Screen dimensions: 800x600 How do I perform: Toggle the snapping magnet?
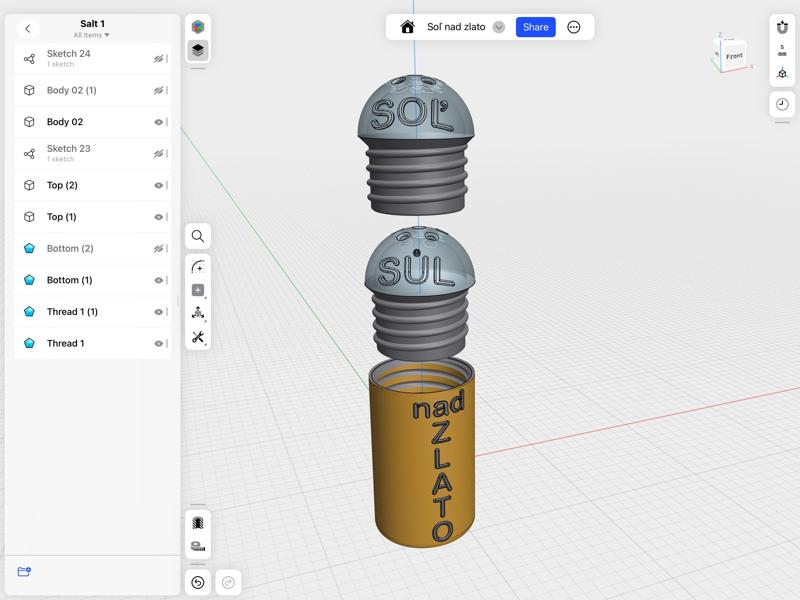pos(782,28)
